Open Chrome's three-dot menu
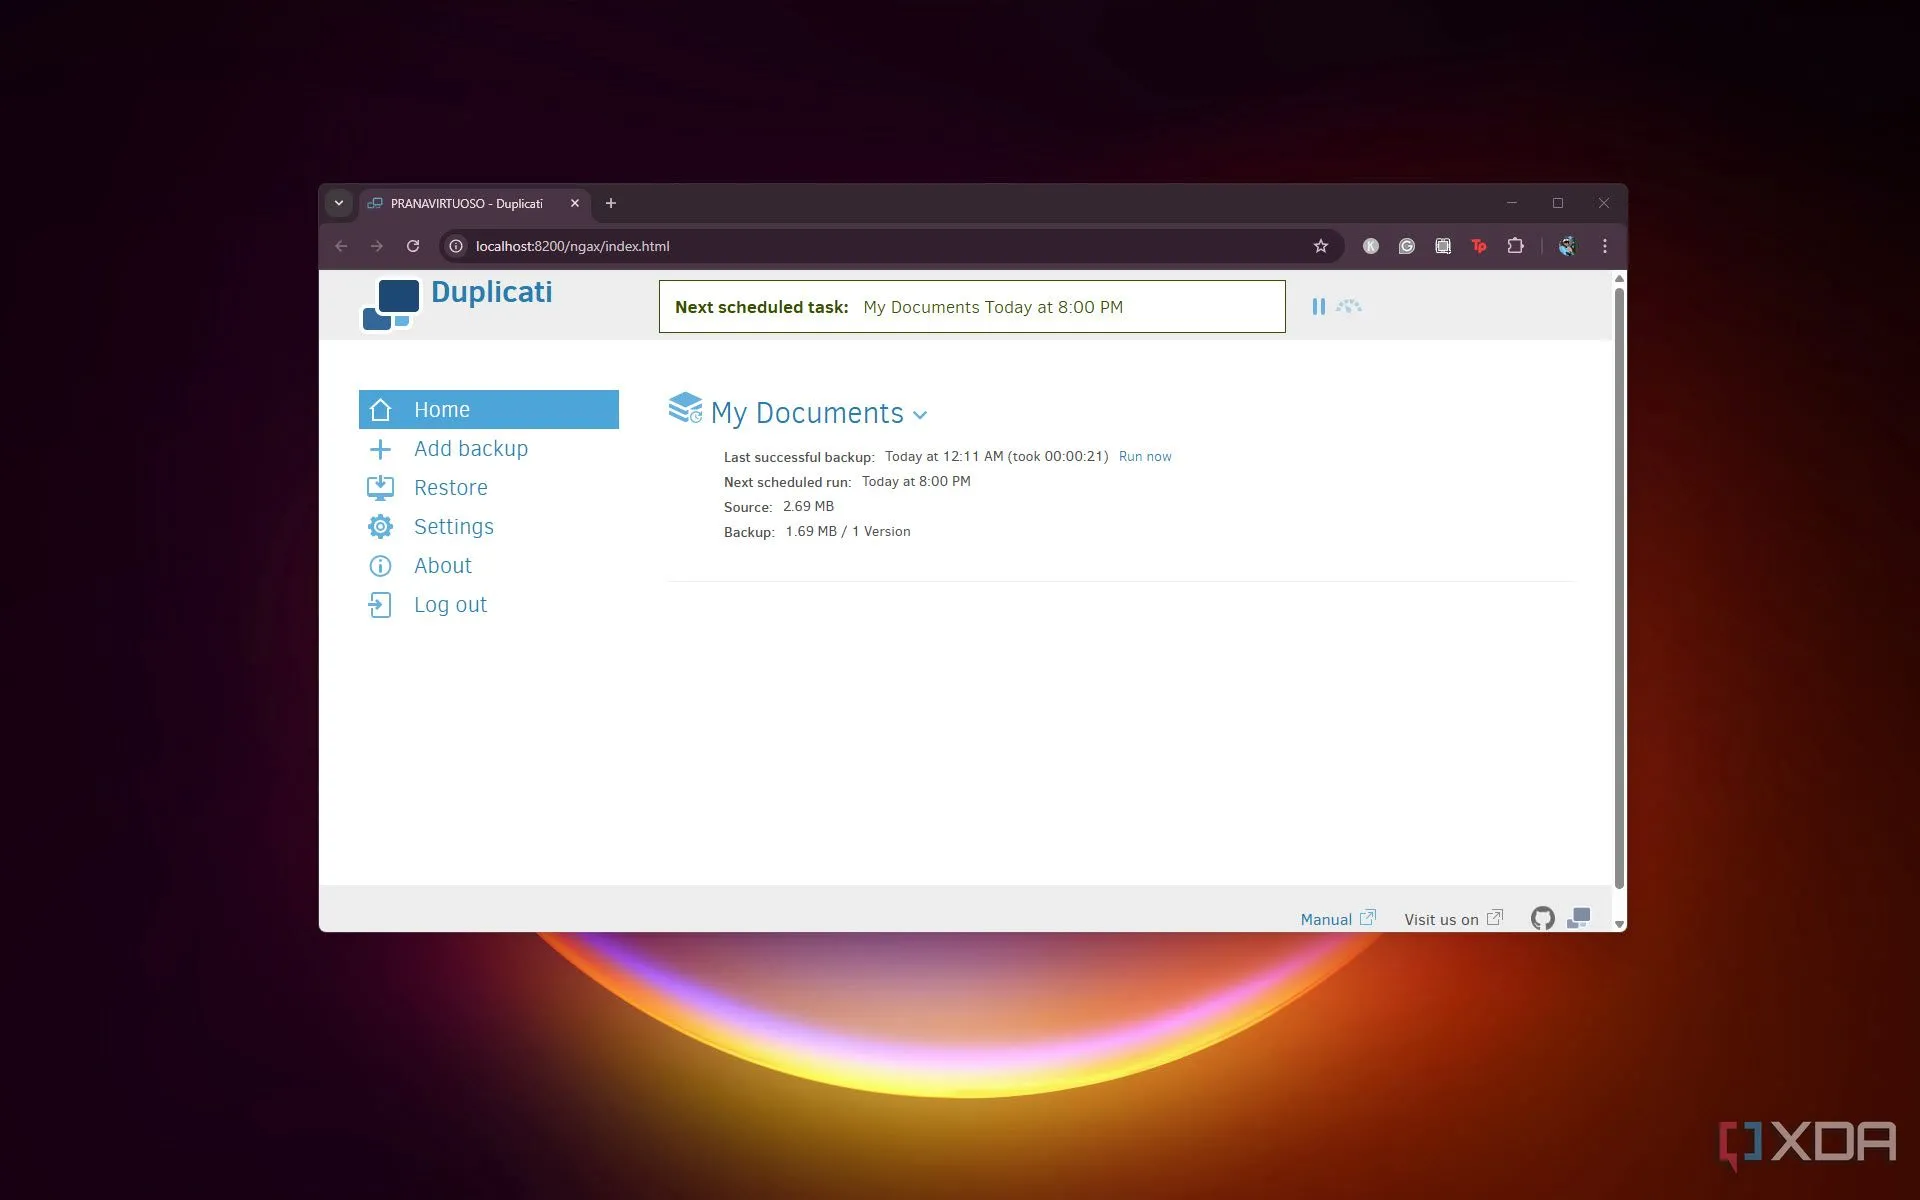 (x=1604, y=246)
